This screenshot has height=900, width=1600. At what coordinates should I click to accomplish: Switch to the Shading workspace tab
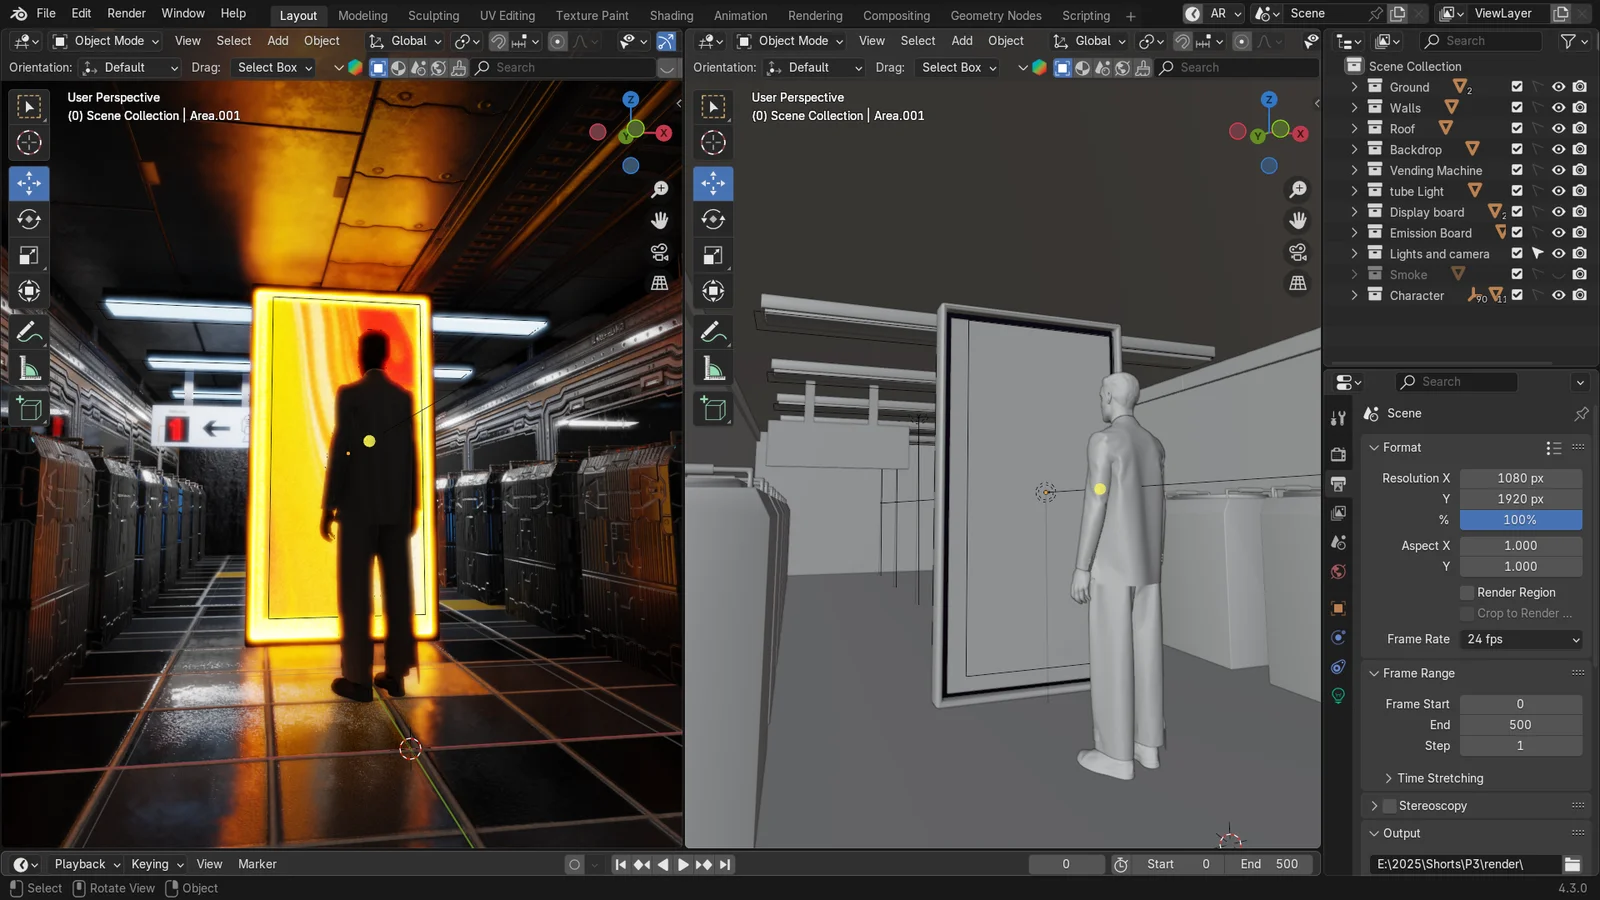[671, 15]
